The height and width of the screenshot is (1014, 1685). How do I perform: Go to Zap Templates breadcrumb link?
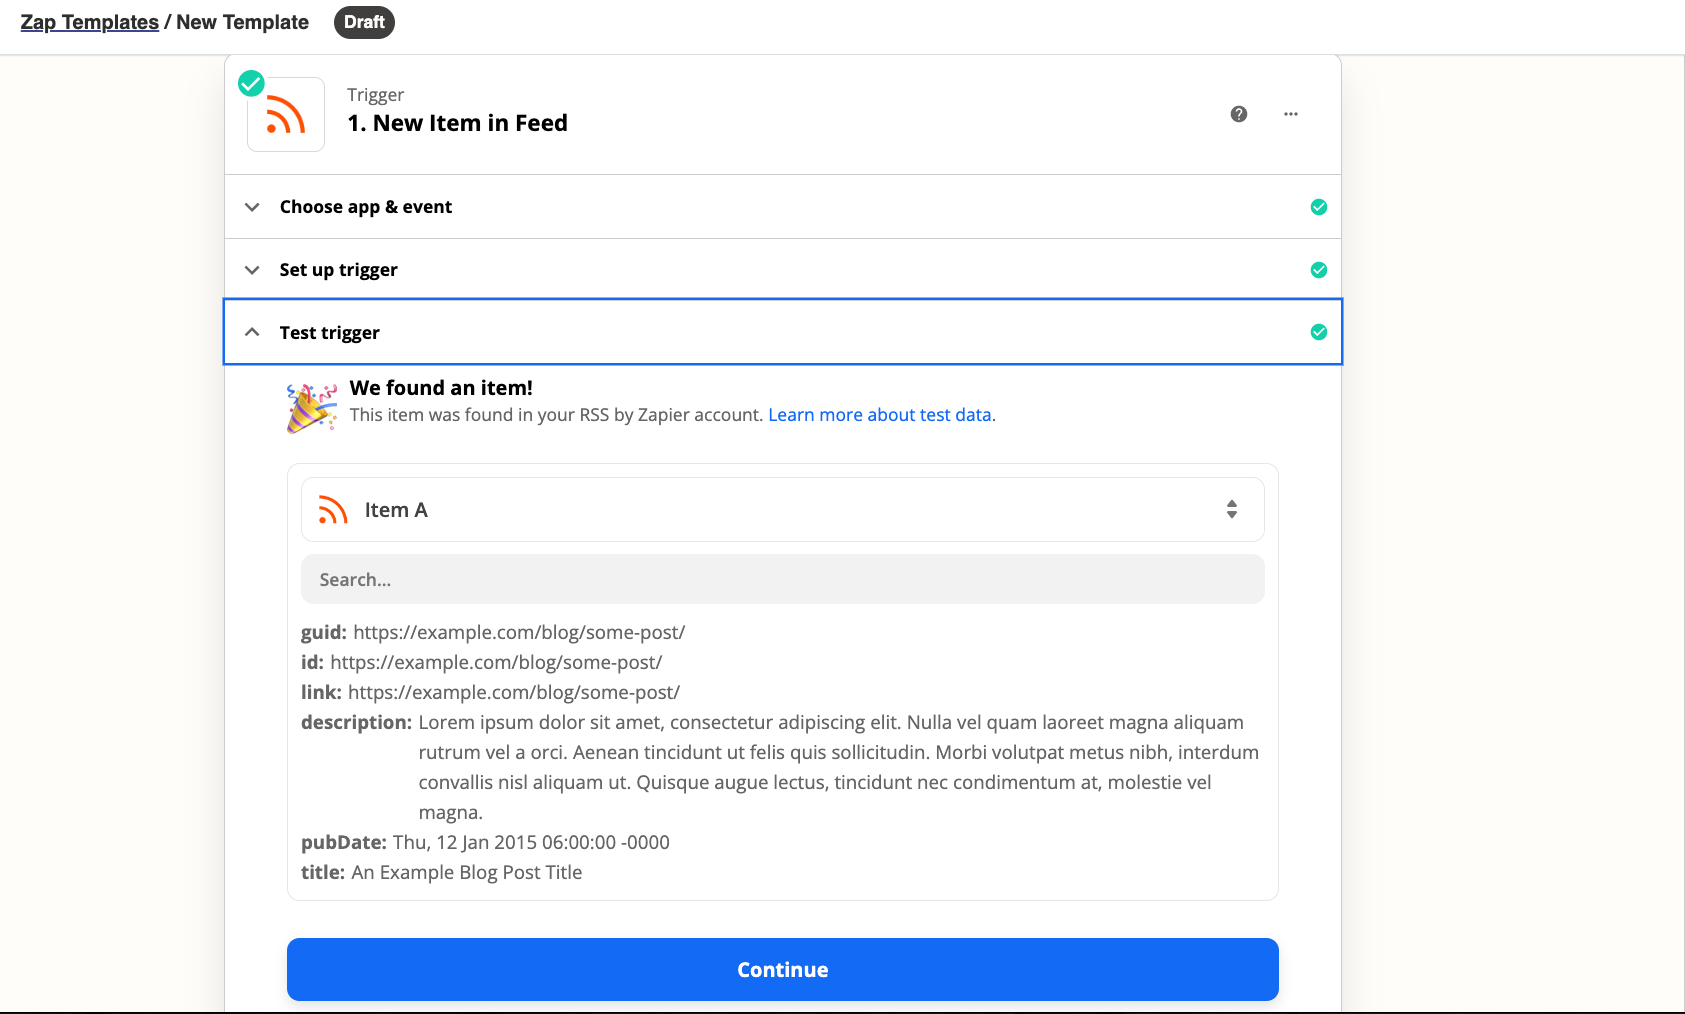pos(90,22)
